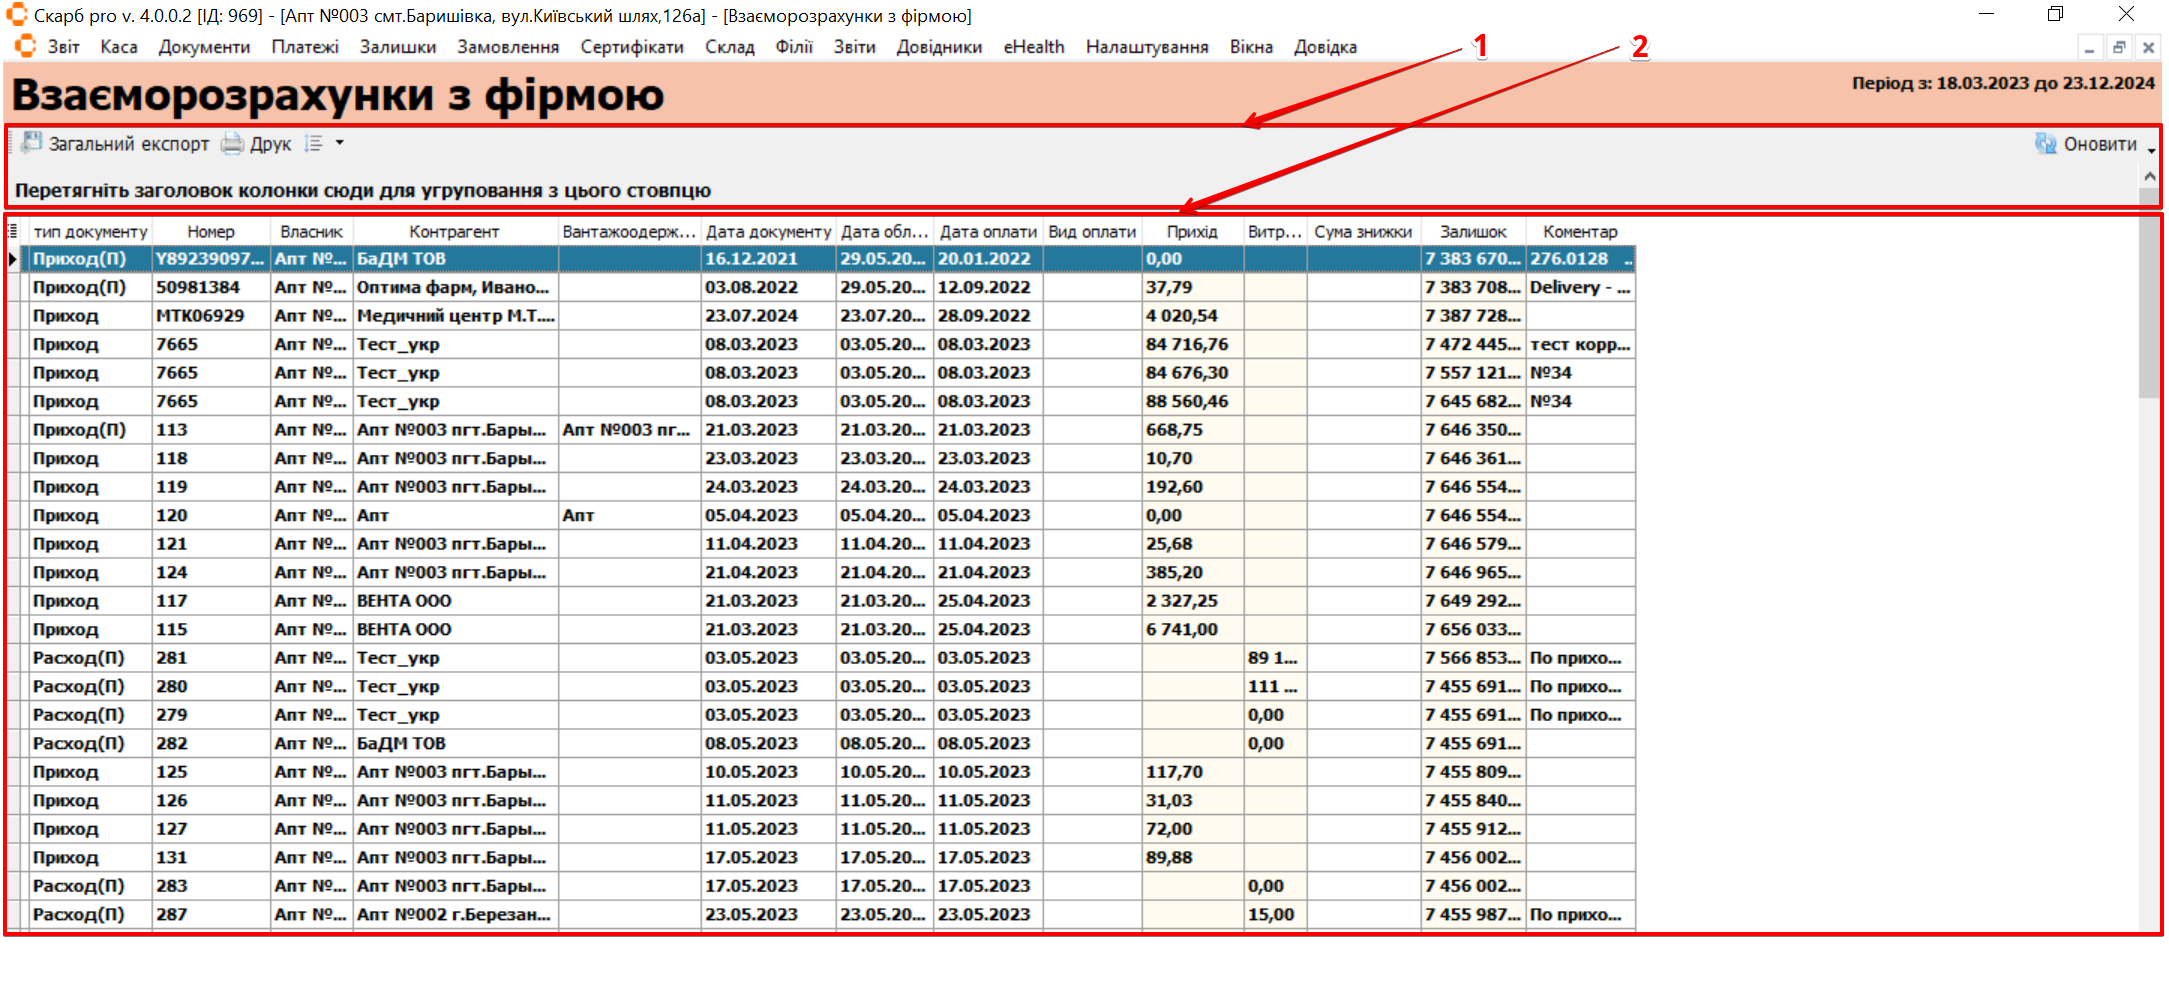The width and height of the screenshot is (2169, 1005).
Task: Open the Залишки menu
Action: coord(398,47)
